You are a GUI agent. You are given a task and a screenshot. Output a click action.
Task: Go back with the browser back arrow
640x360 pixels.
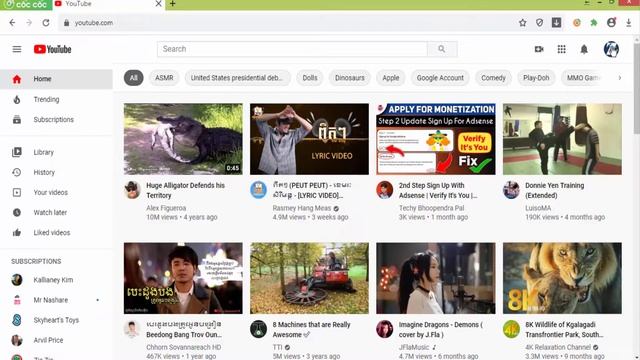12,23
